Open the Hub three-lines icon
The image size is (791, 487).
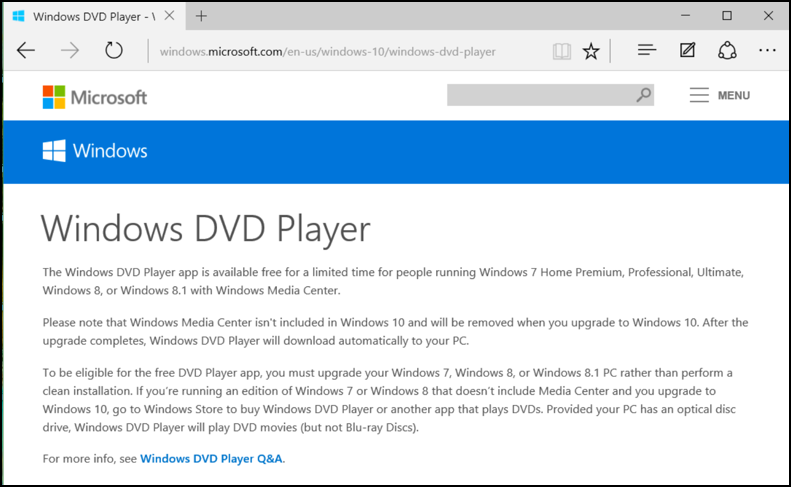point(647,50)
